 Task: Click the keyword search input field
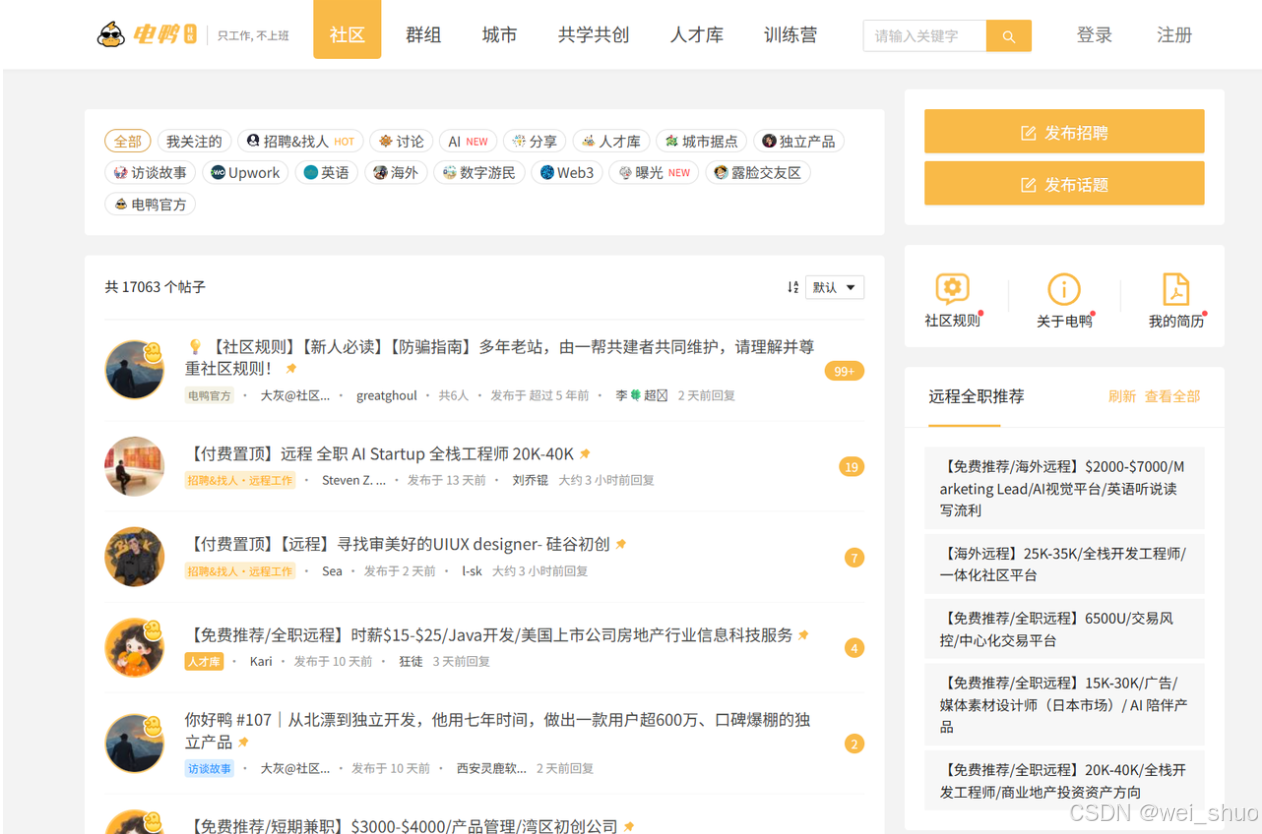[922, 35]
